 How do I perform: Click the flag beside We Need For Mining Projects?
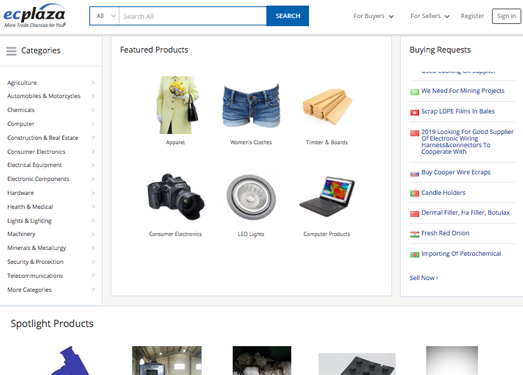414,92
